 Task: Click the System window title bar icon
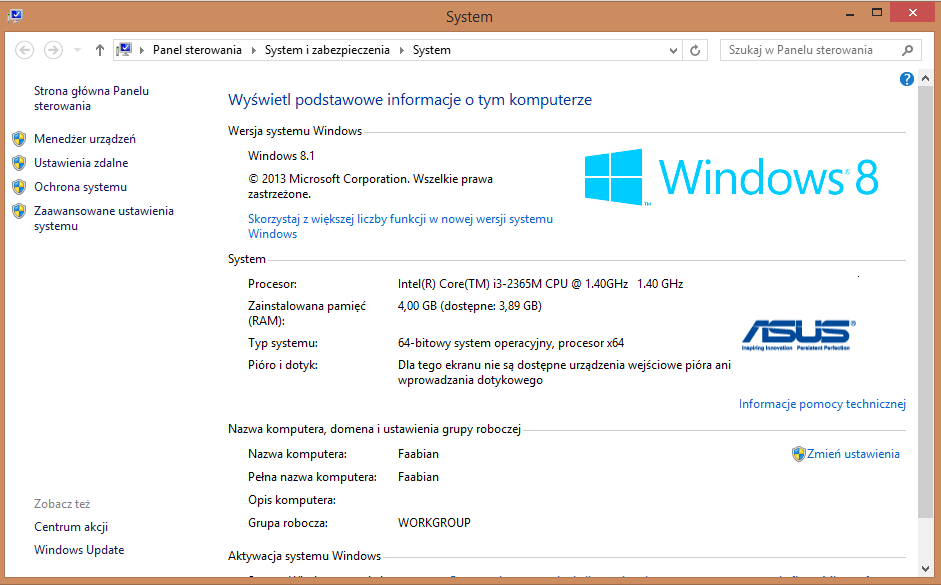click(x=15, y=16)
